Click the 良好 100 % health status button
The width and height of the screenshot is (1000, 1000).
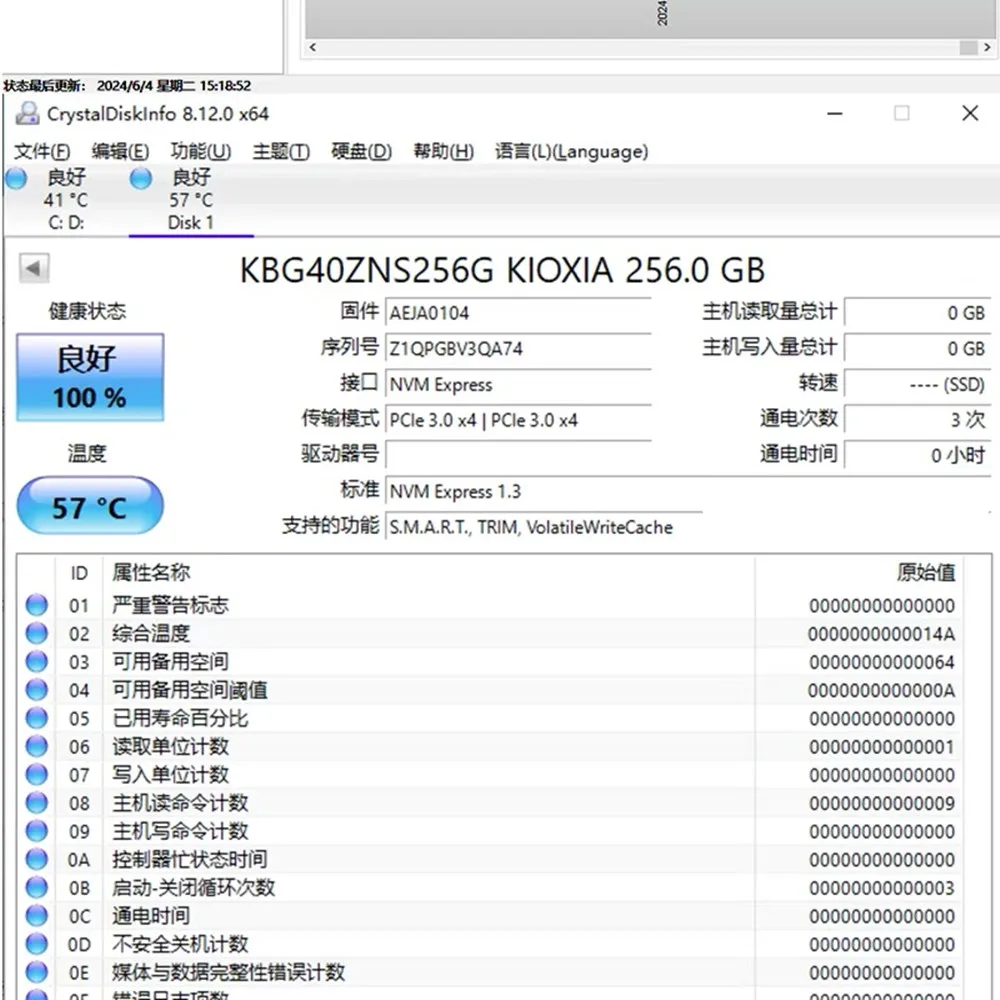click(90, 377)
